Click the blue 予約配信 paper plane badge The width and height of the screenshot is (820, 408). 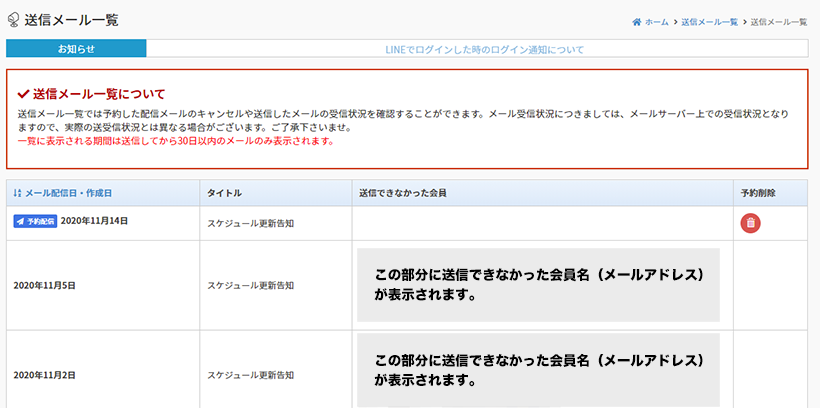point(35,221)
